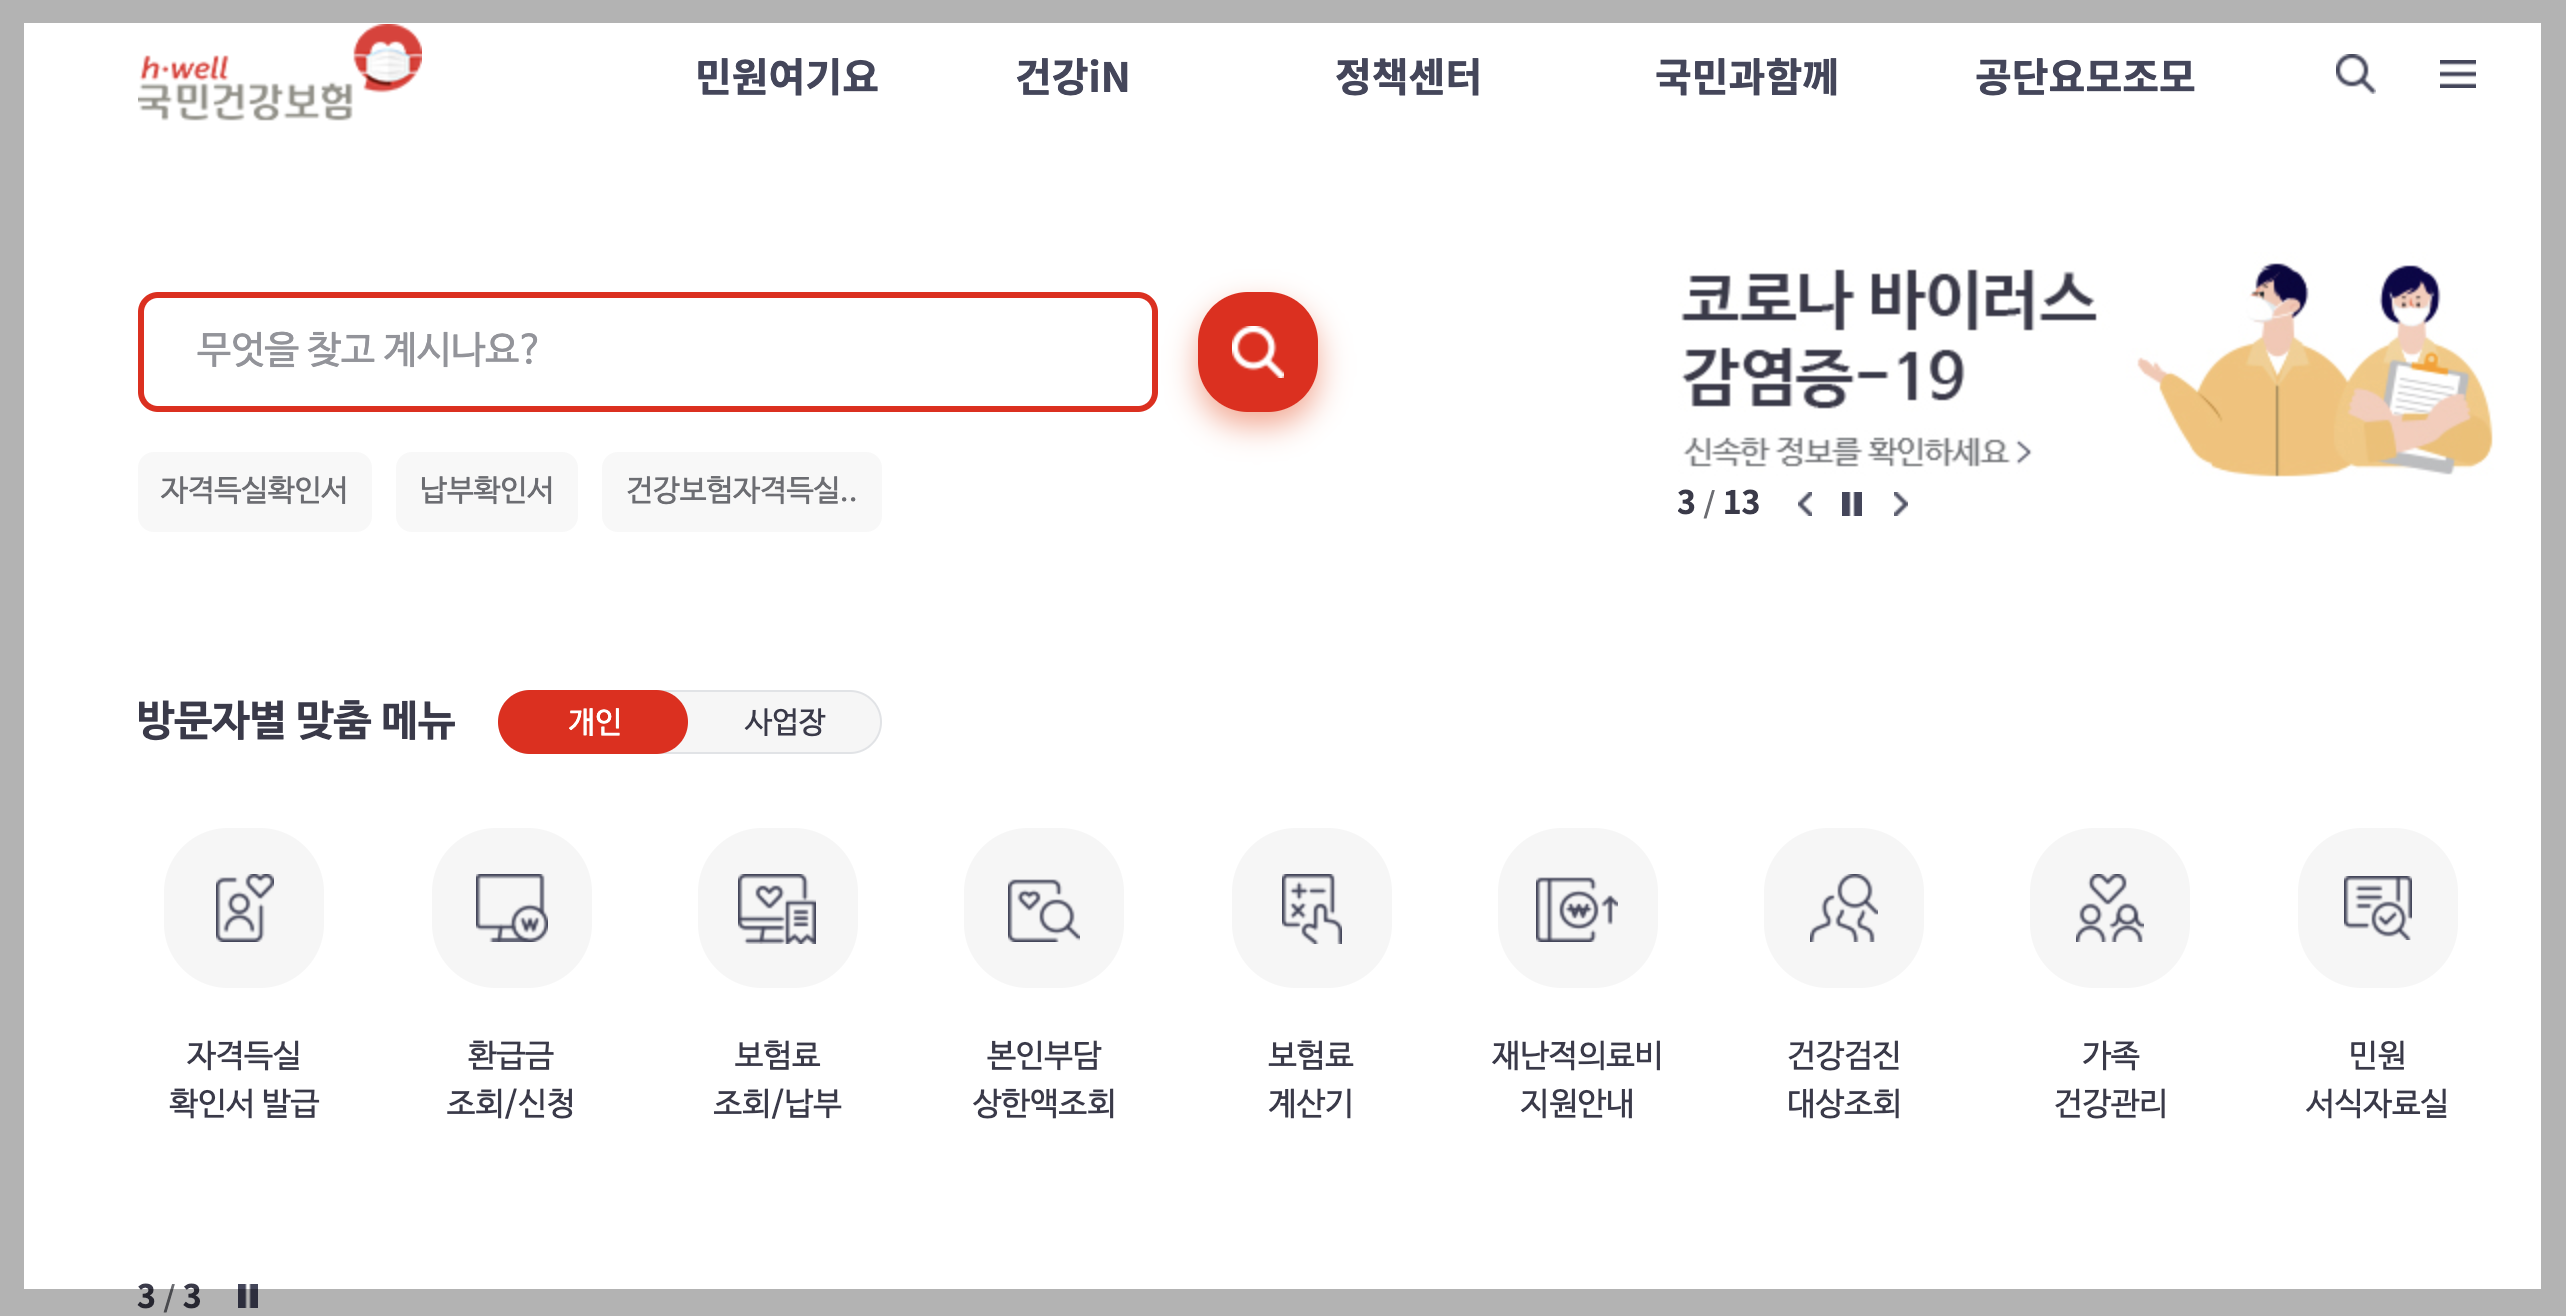Select the 개인 toggle option
The height and width of the screenshot is (1316, 2566).
click(x=594, y=721)
